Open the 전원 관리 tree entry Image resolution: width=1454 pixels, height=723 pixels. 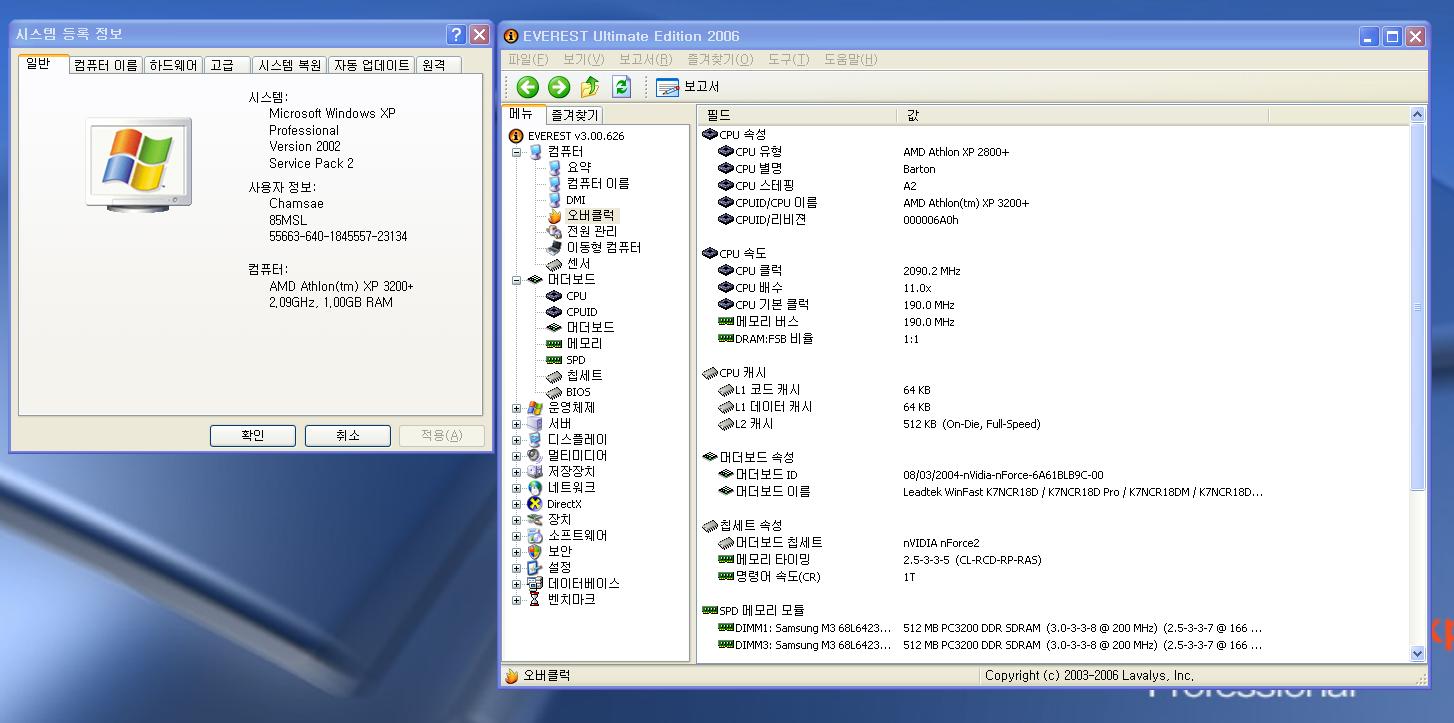point(591,231)
